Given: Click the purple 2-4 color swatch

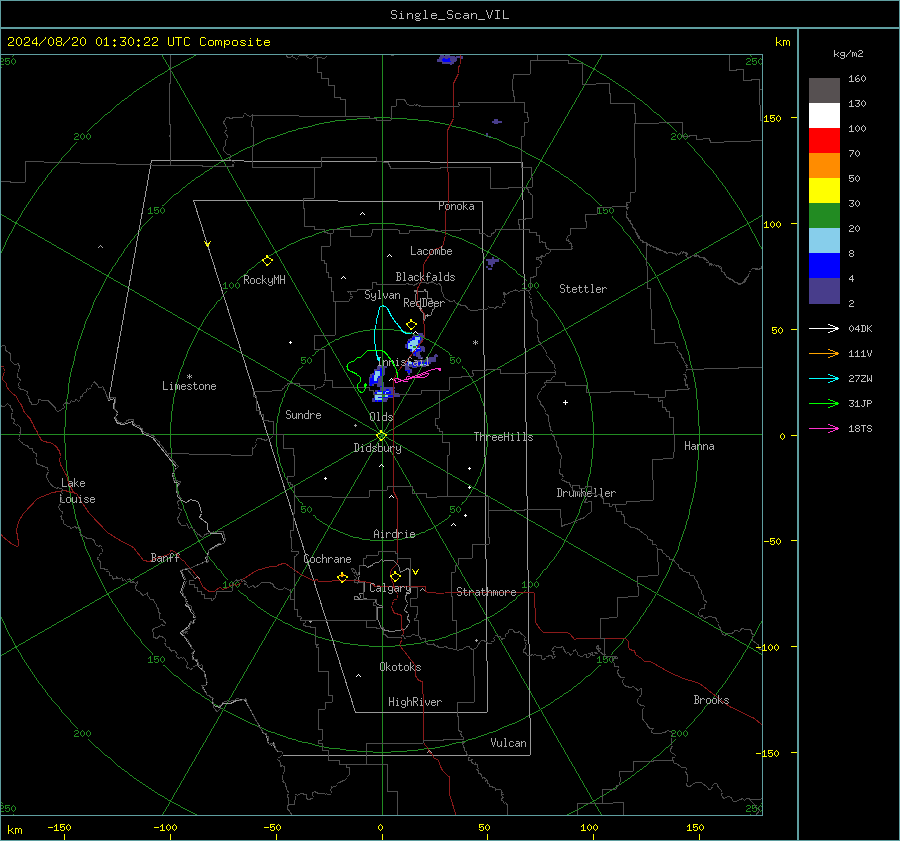Looking at the screenshot, I should 824,291.
